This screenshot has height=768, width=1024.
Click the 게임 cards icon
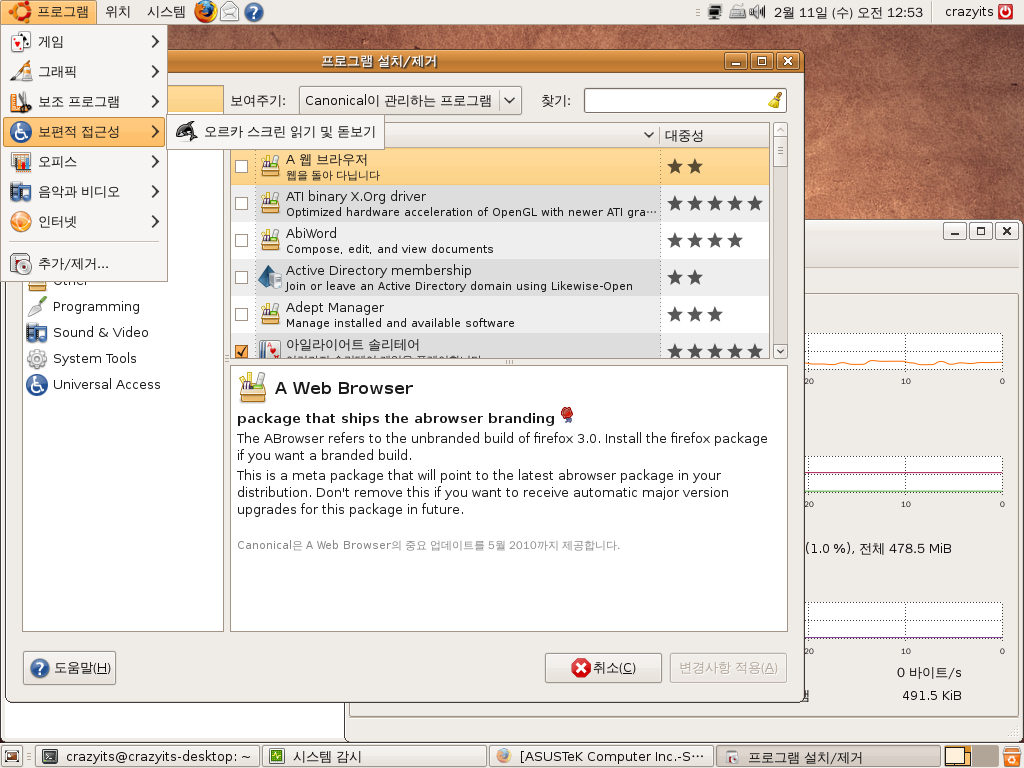tap(21, 42)
